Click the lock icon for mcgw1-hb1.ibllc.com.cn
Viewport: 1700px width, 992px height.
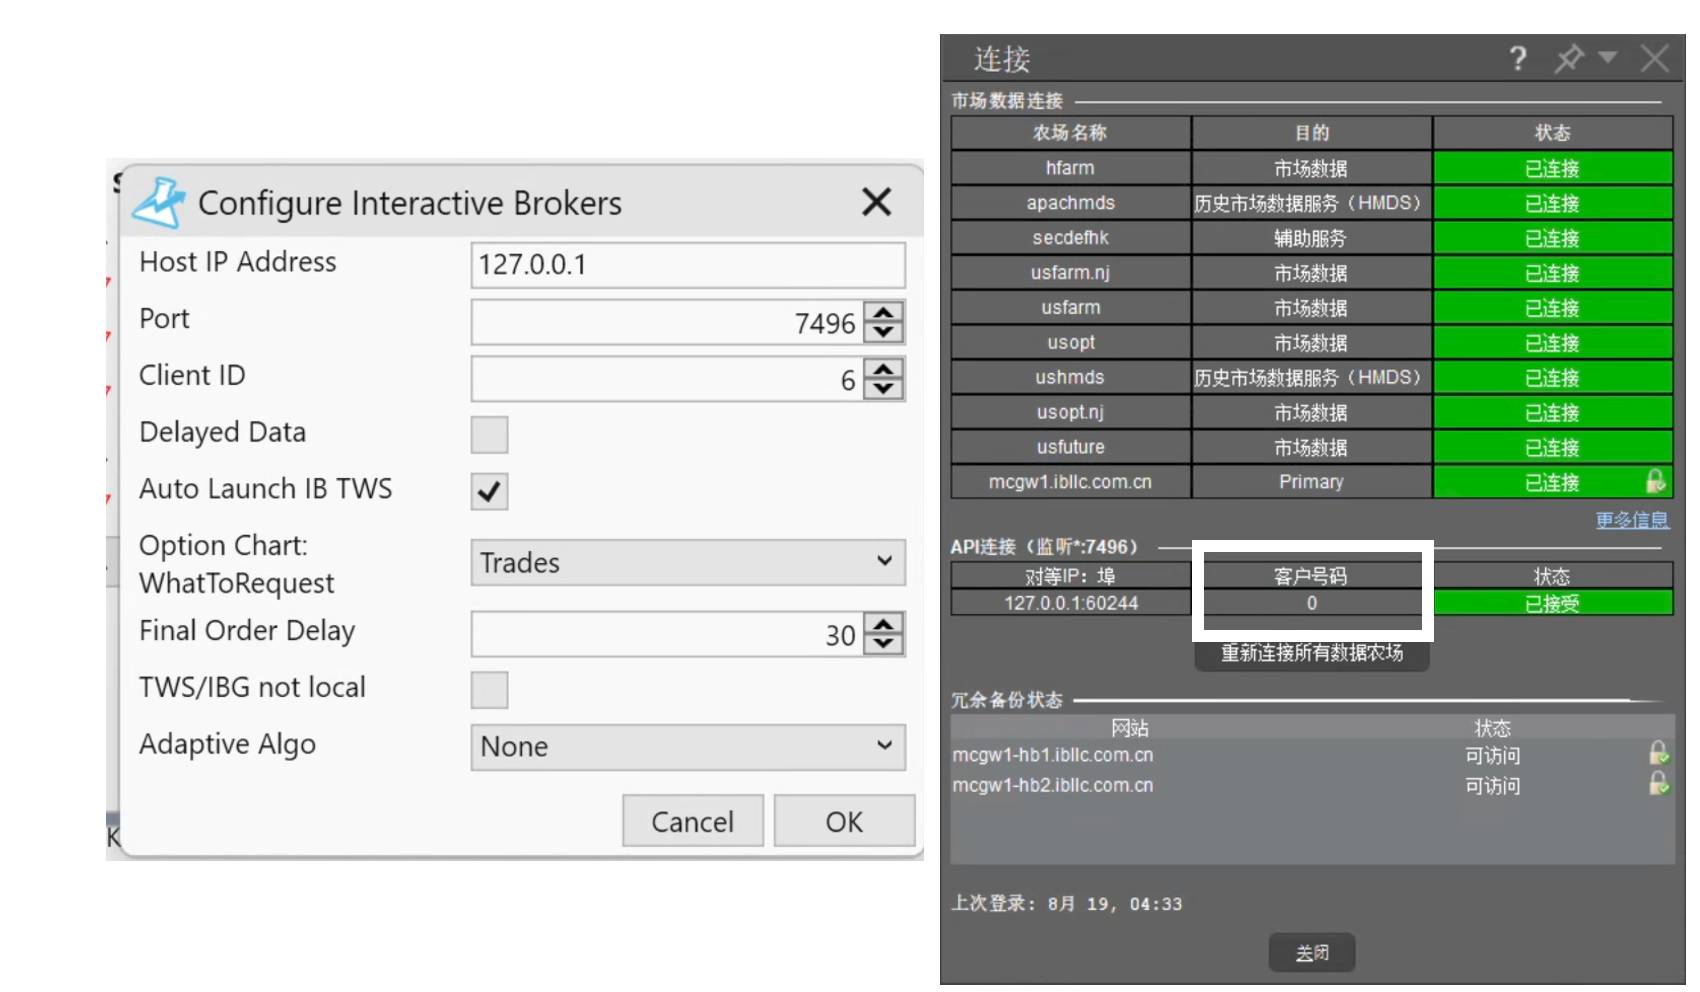[x=1658, y=753]
